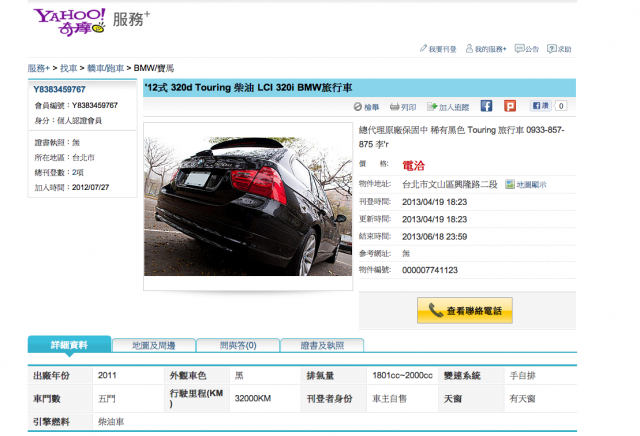
Task: Open 我要刊登 link with pencil icon
Action: [x=438, y=49]
